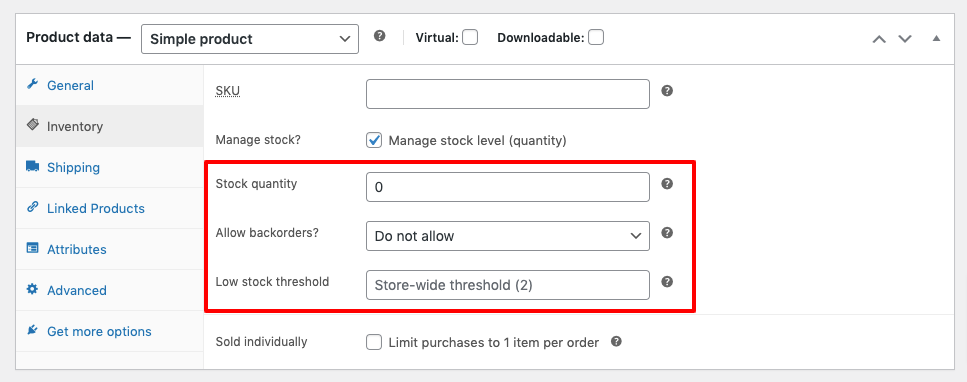Click the General wrench icon
The width and height of the screenshot is (967, 382).
pyautogui.click(x=33, y=85)
